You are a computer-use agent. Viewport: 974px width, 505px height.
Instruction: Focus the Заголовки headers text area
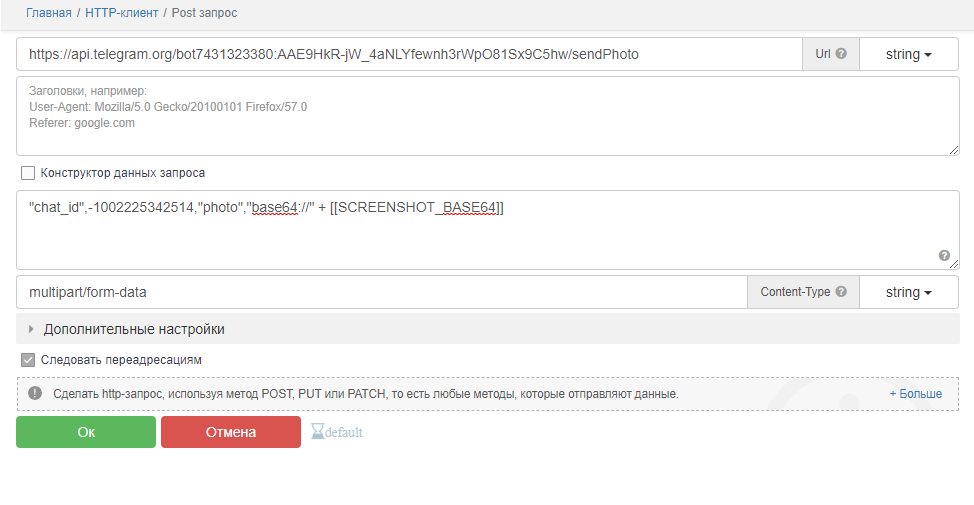(x=480, y=116)
